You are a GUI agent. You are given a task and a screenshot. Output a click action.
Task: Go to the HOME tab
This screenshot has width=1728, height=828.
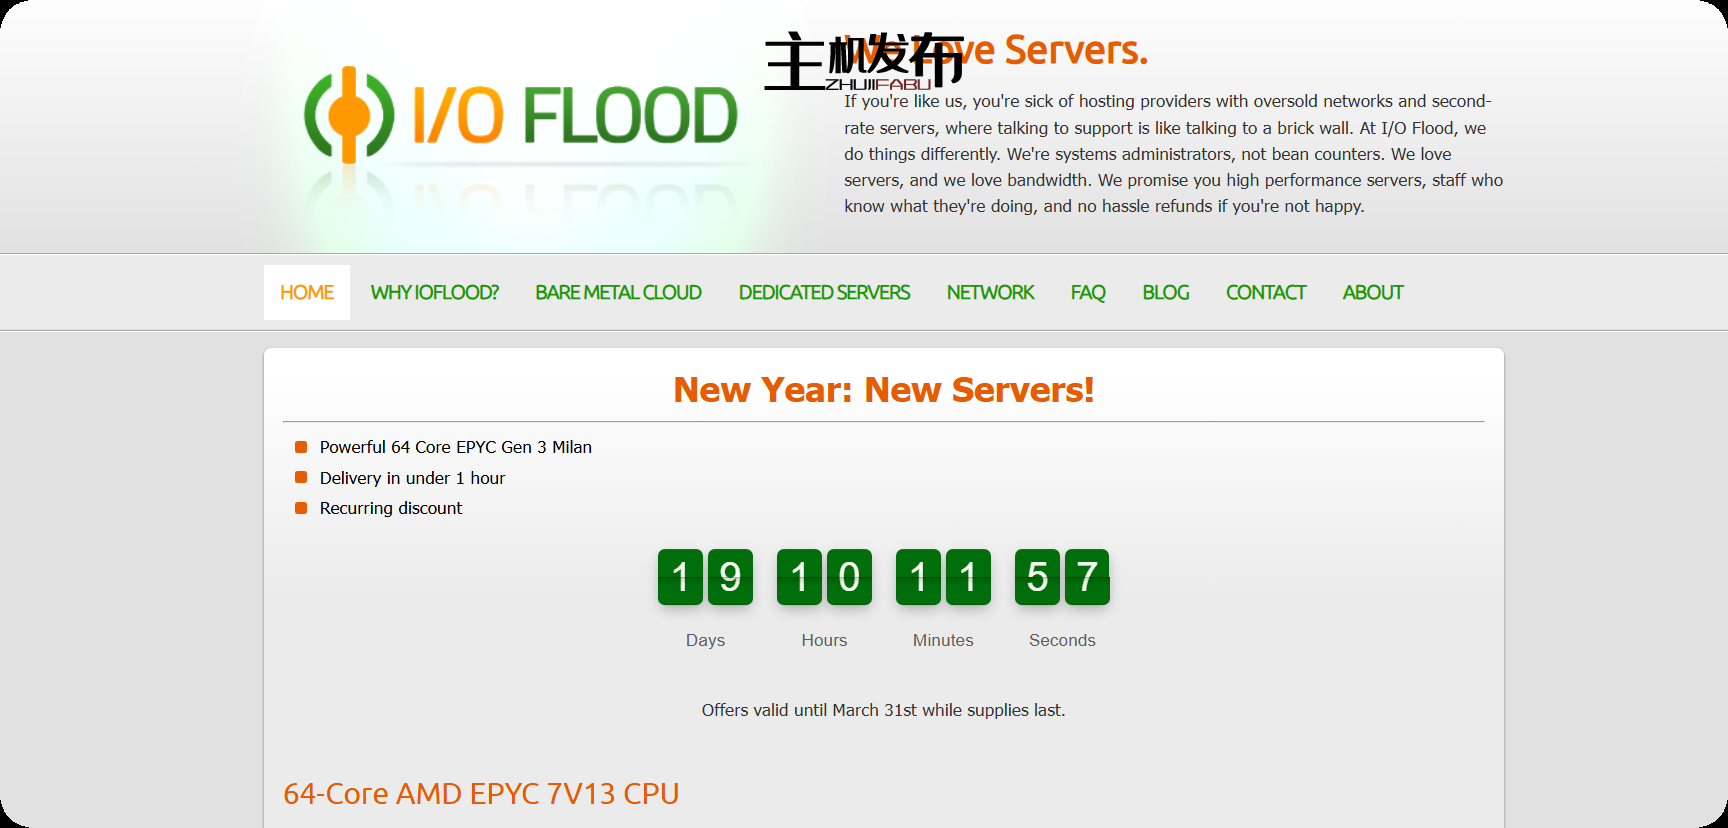(307, 293)
